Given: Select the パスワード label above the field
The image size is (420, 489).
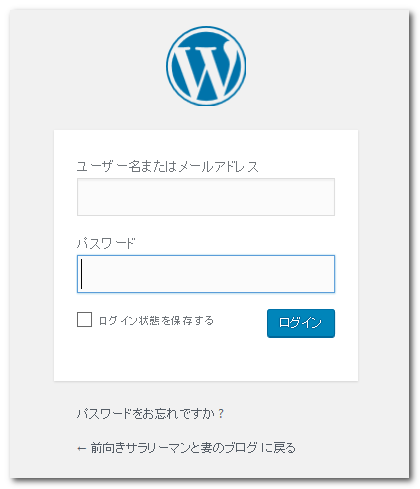Looking at the screenshot, I should click(106, 243).
